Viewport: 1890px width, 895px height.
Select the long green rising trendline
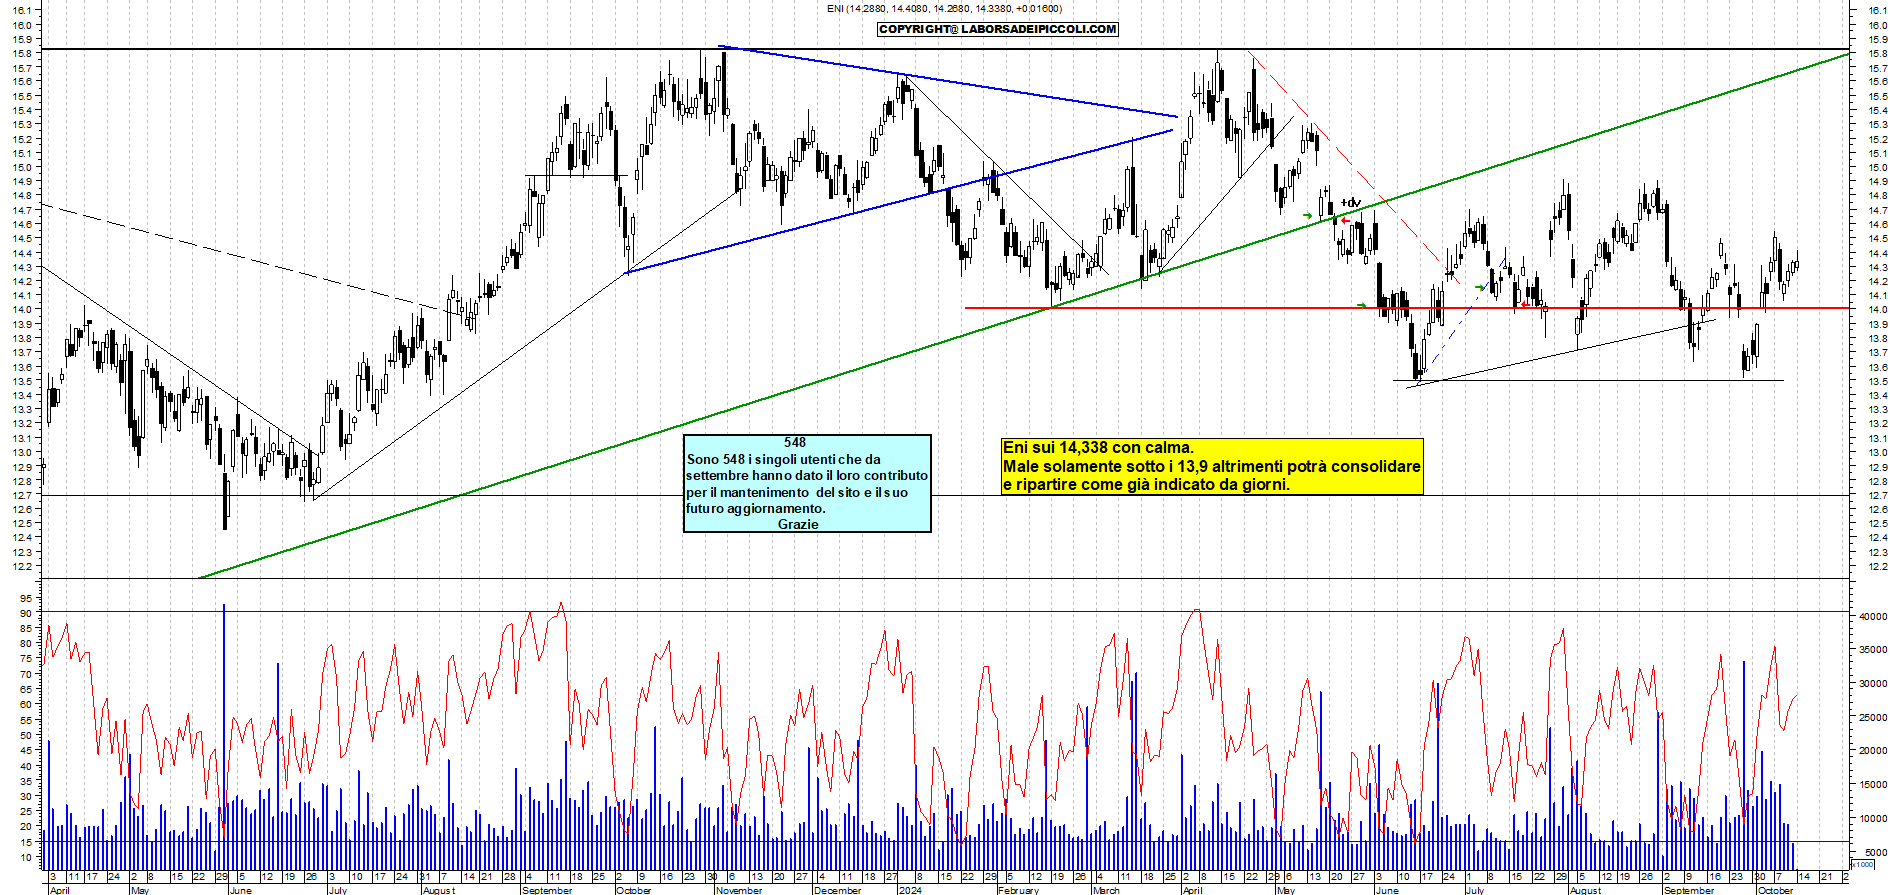1025,316
